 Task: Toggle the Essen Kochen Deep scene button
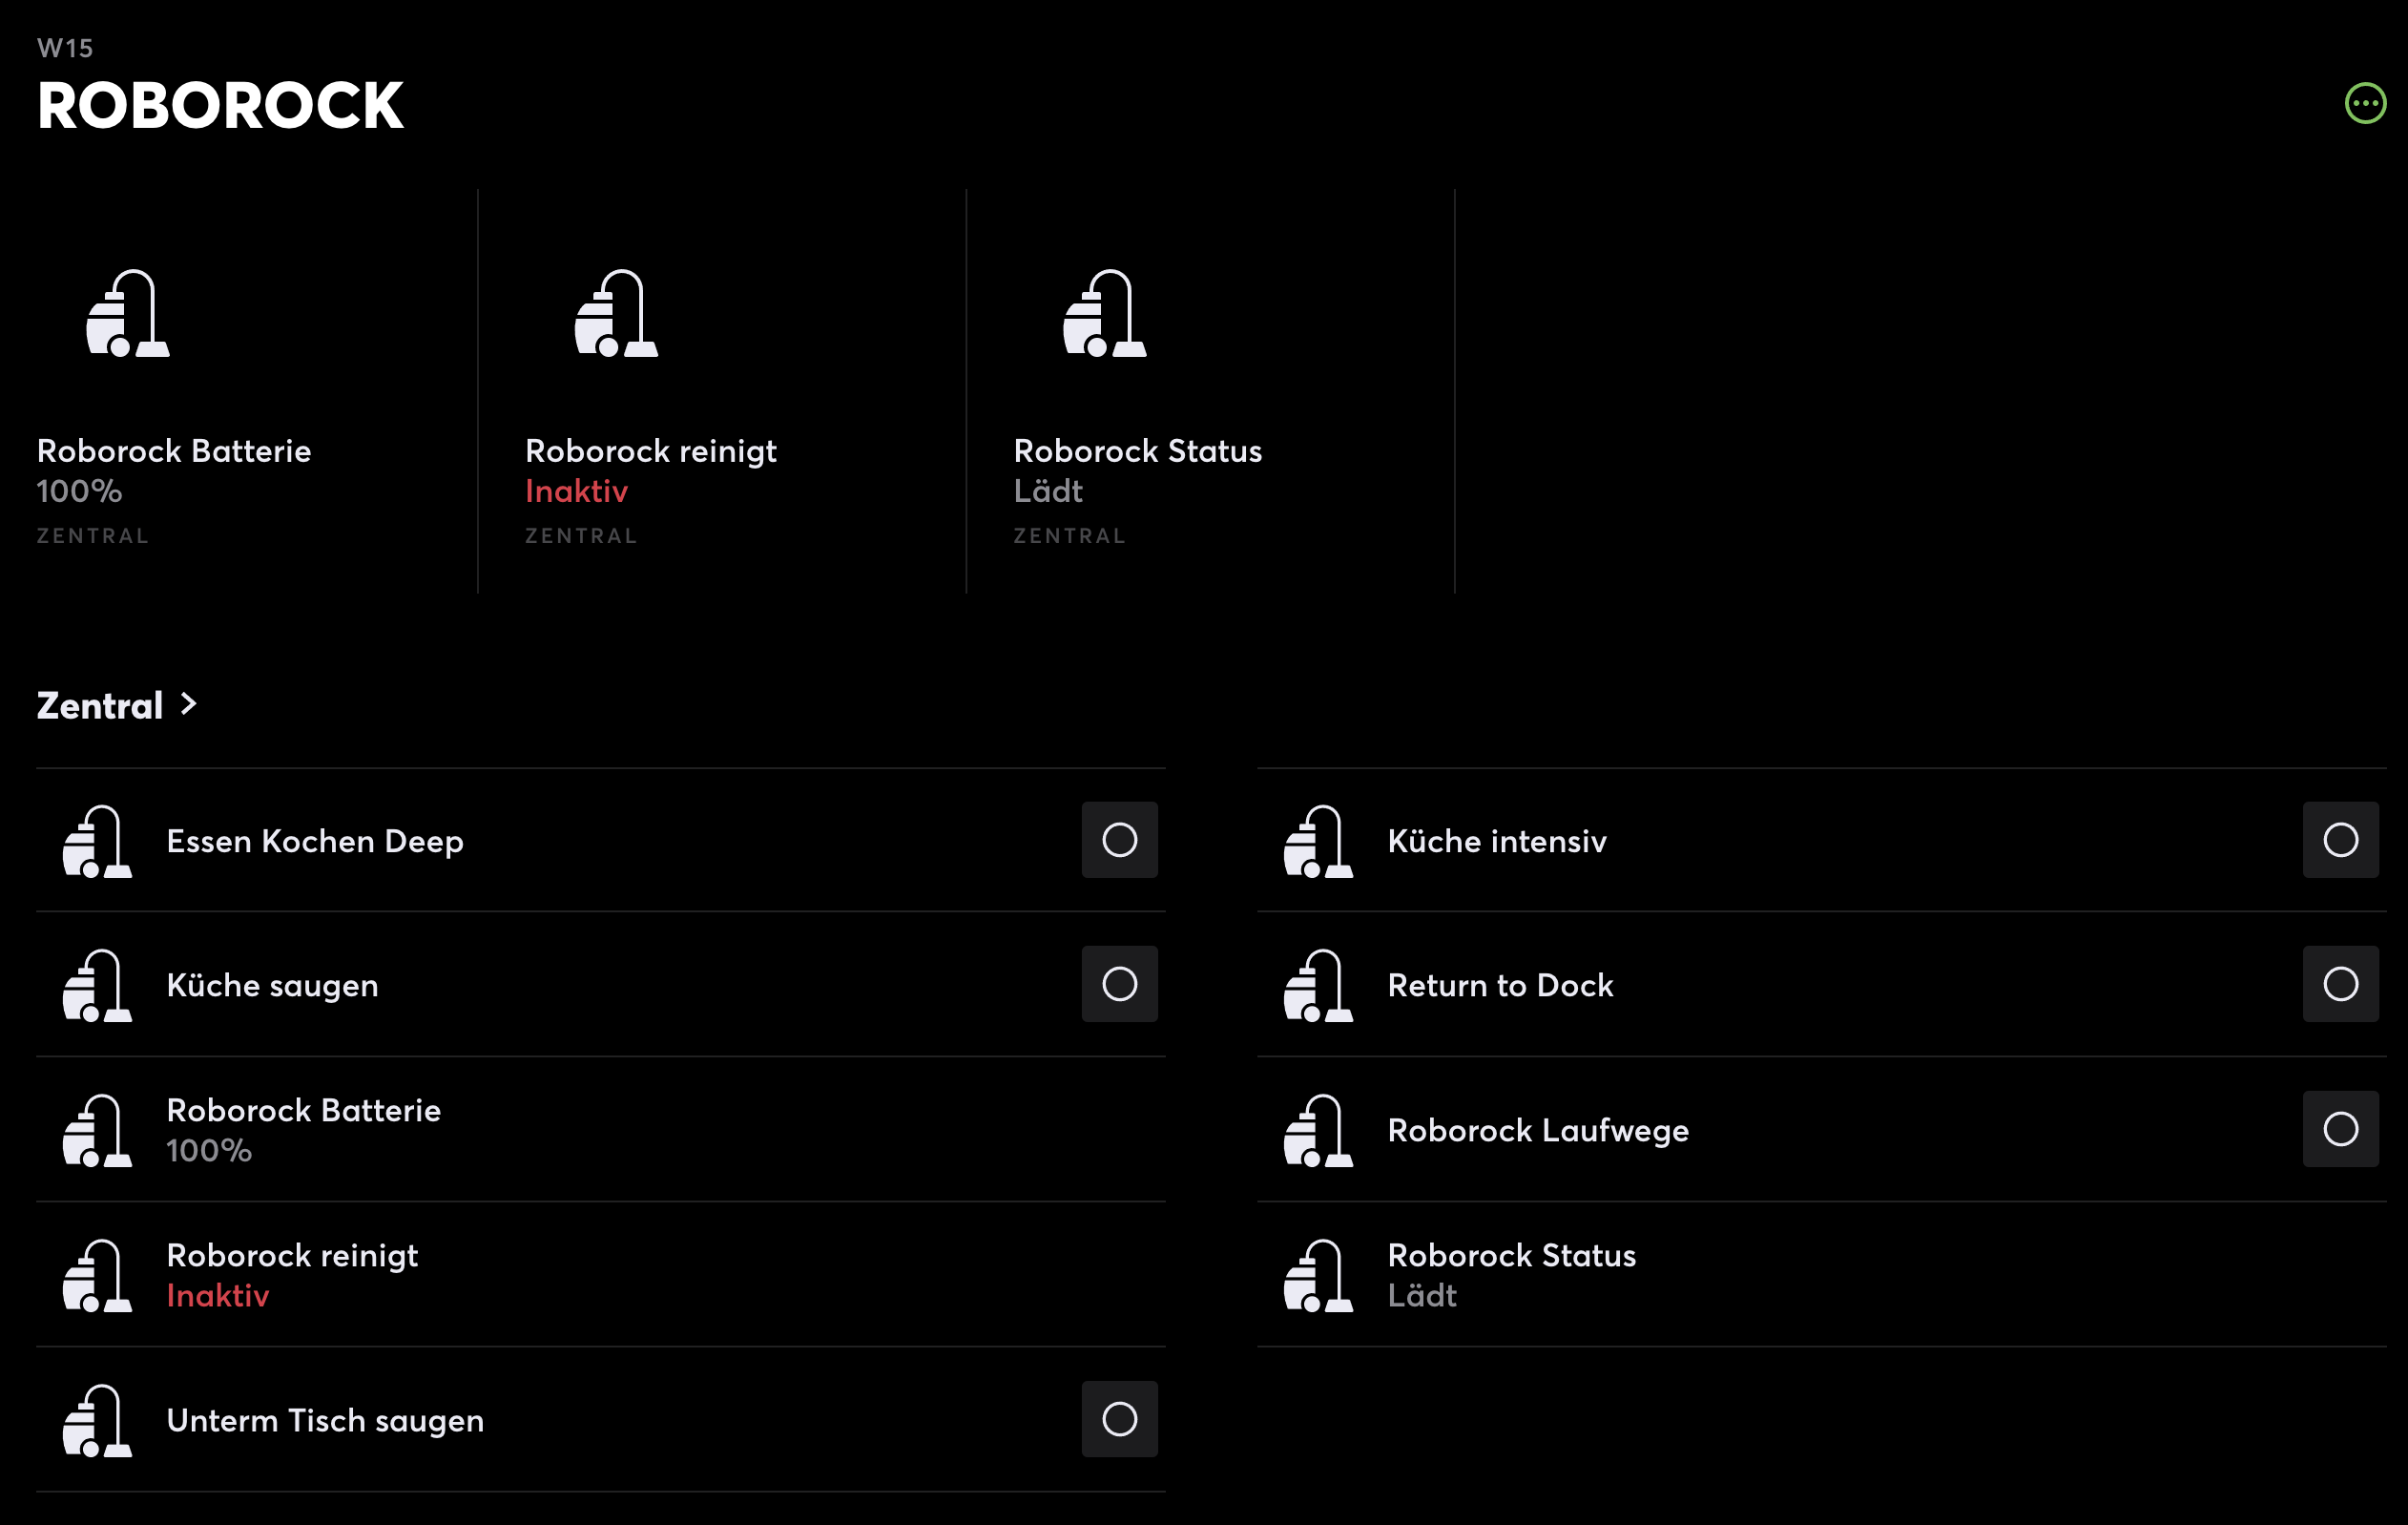tap(1119, 840)
